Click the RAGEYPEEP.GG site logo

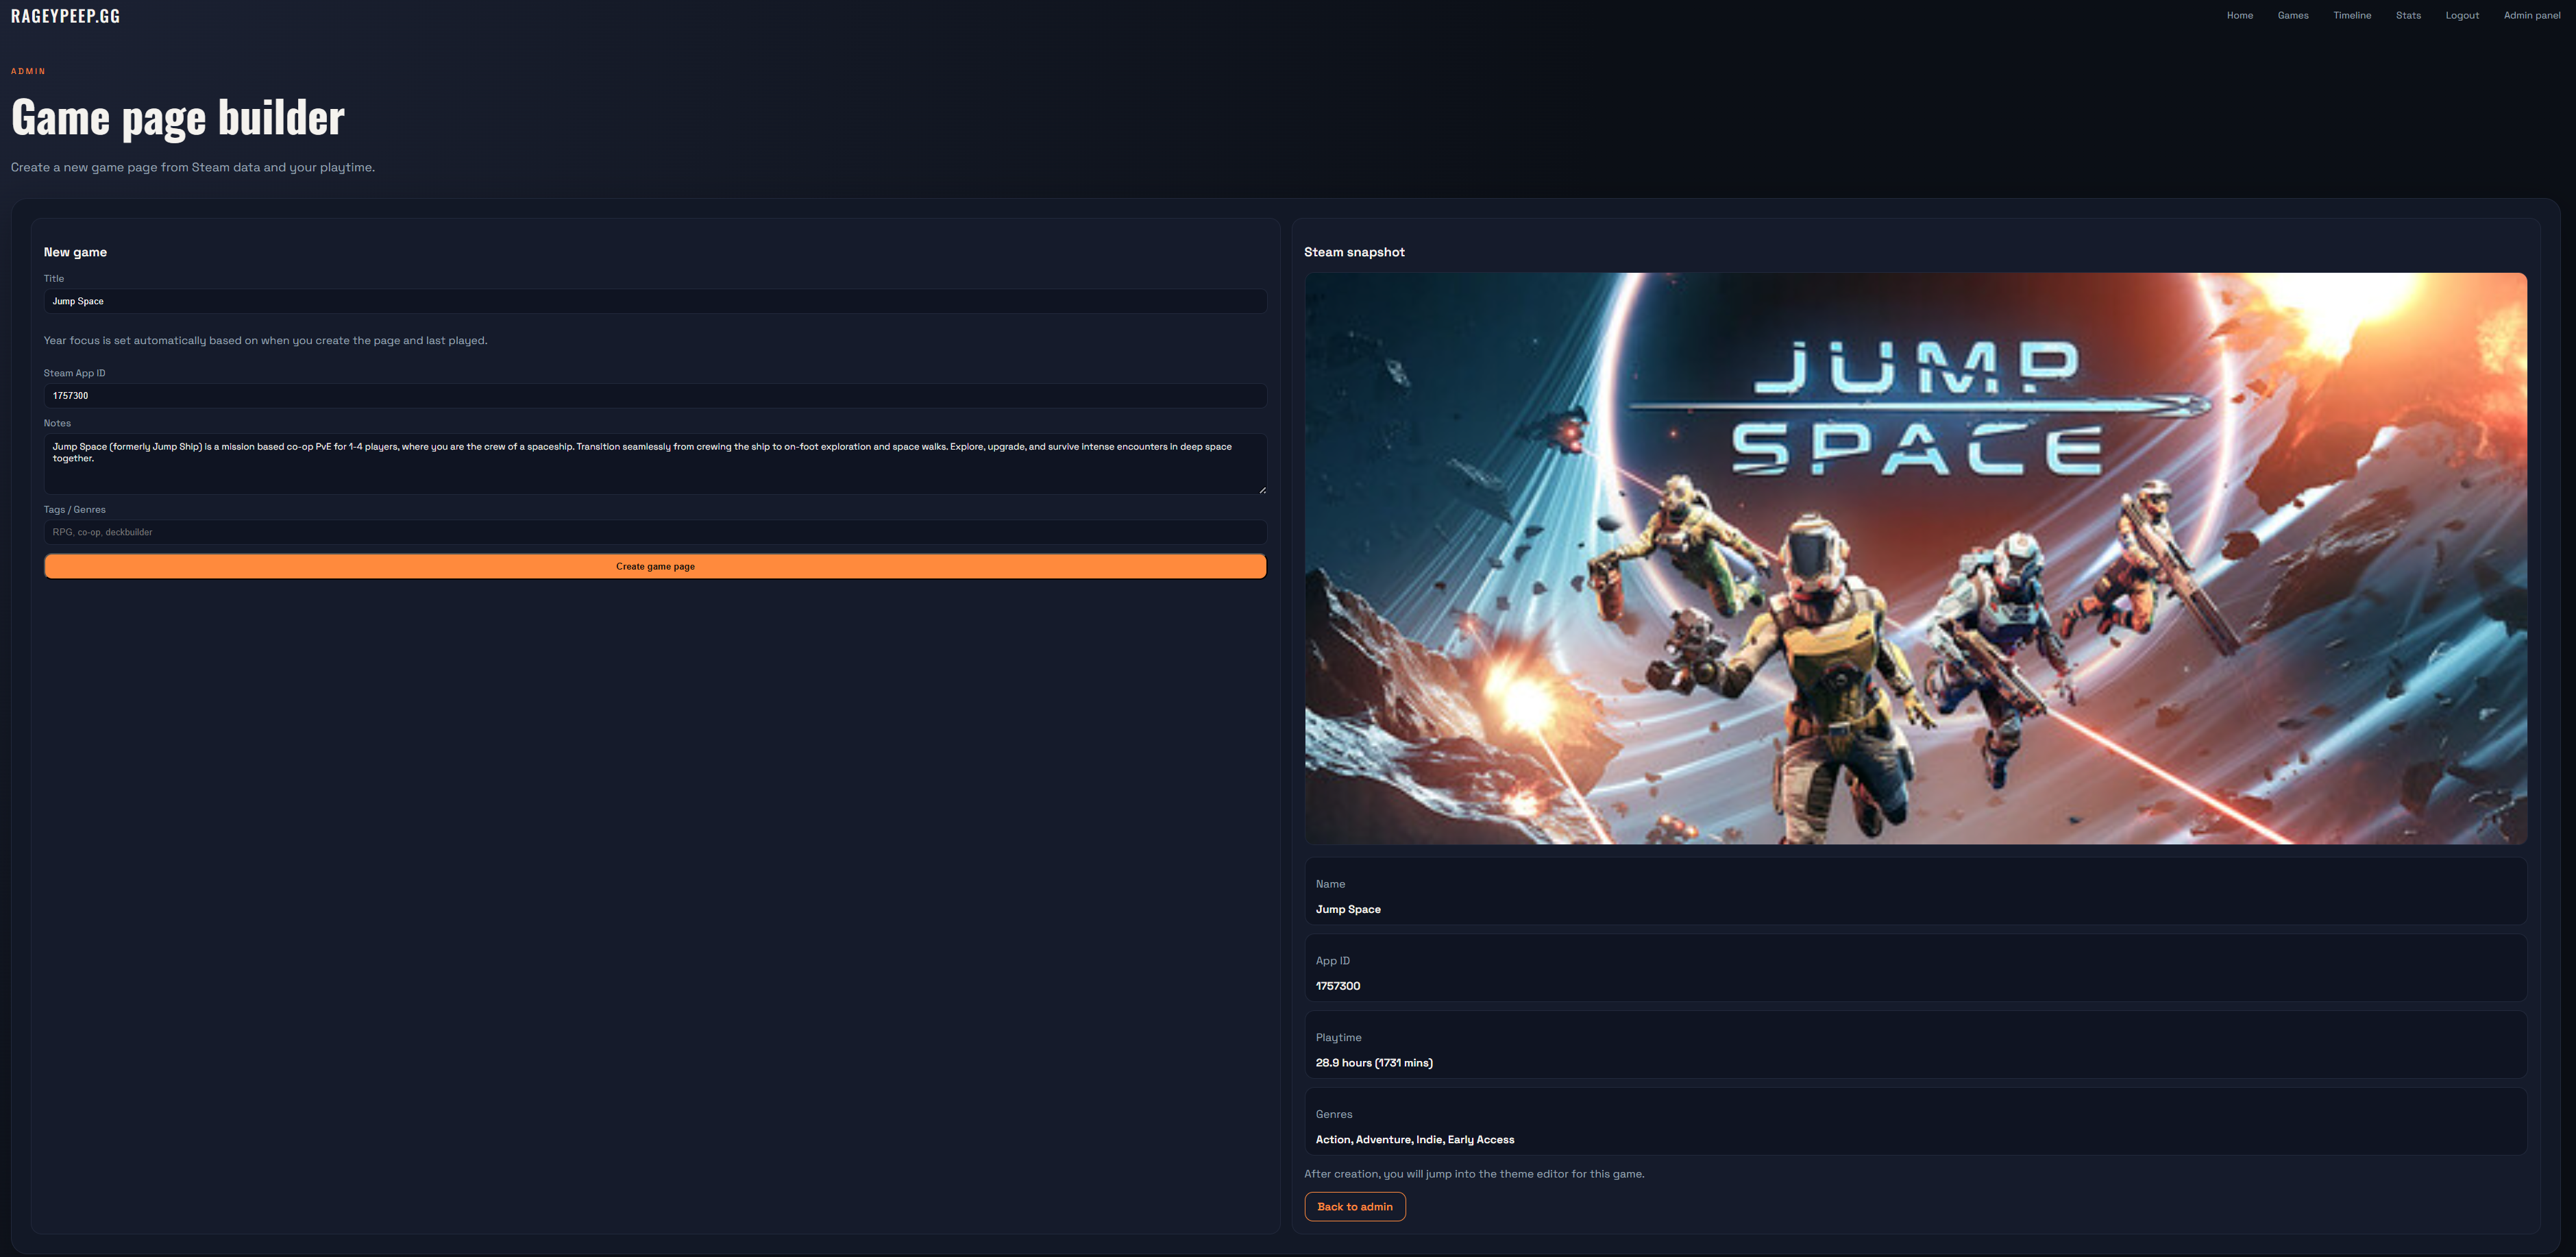click(x=64, y=15)
